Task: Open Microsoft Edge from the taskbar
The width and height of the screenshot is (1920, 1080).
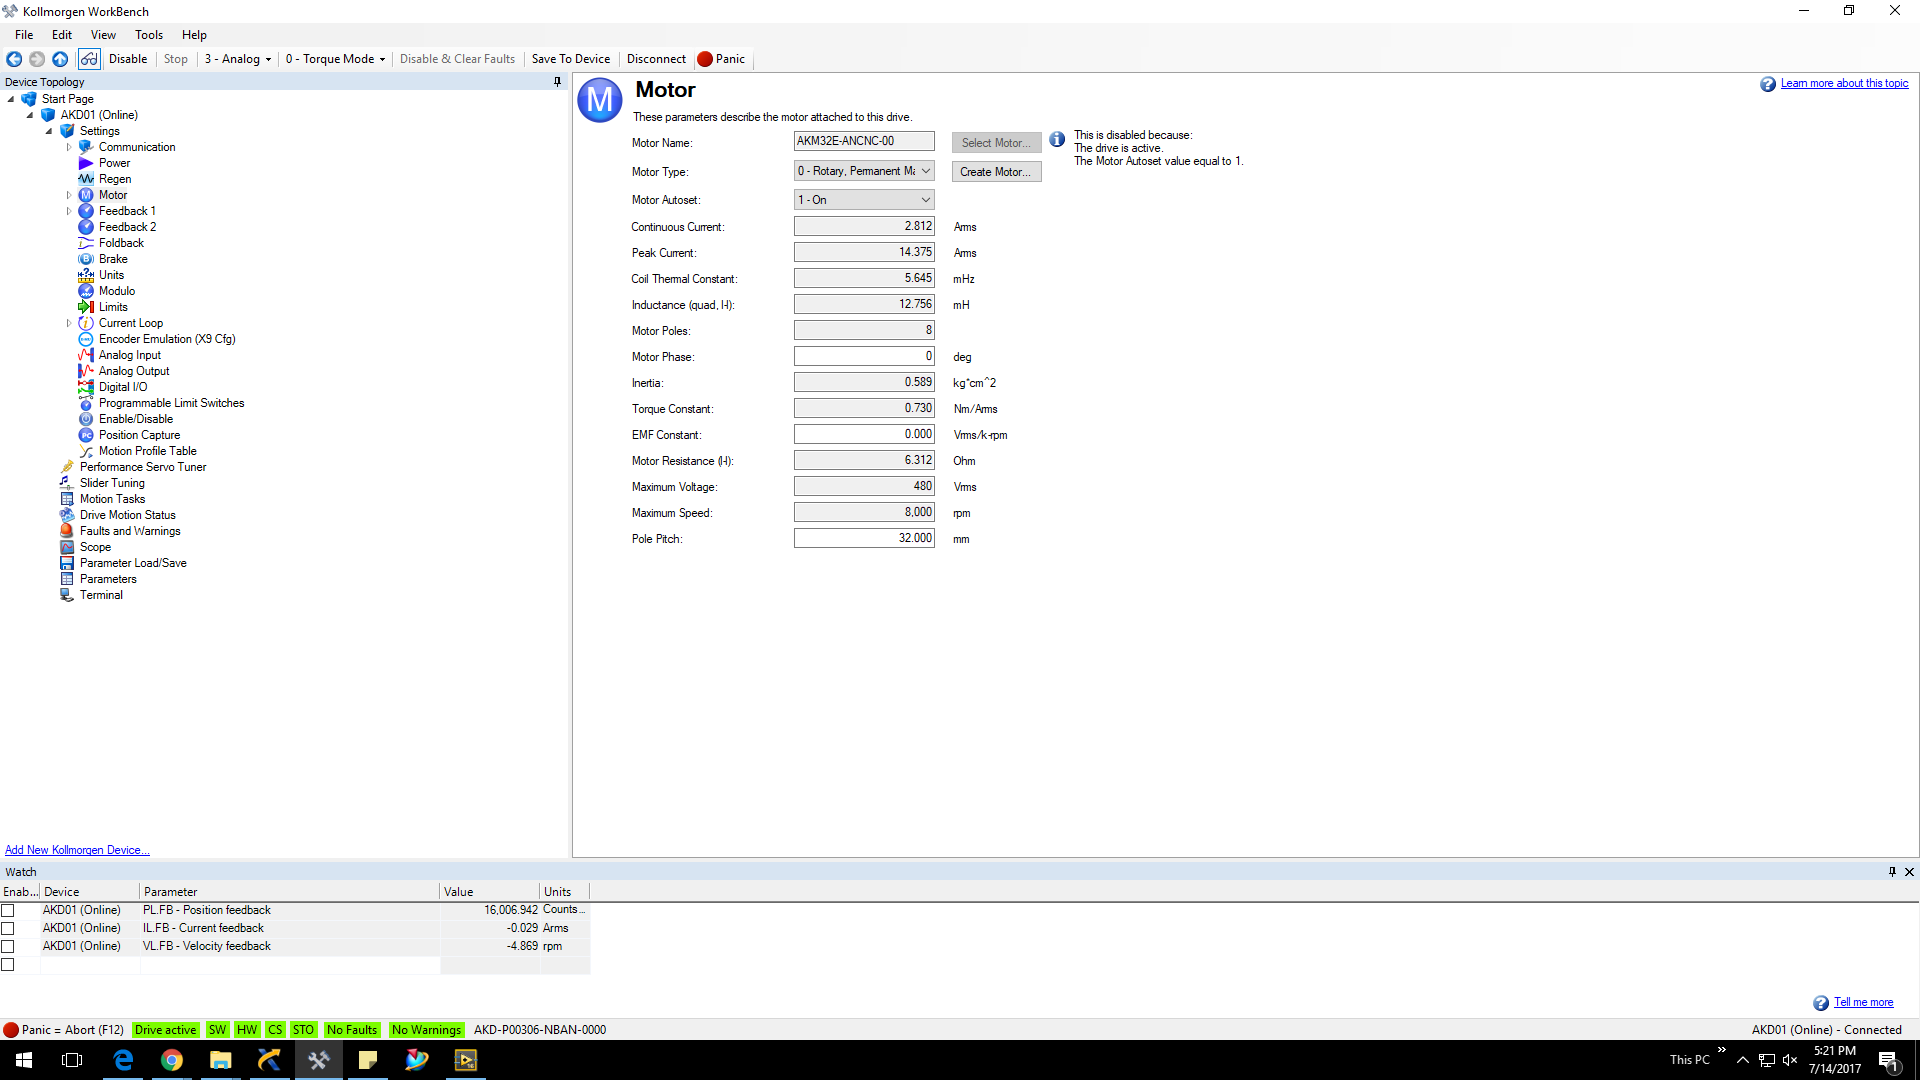Action: tap(123, 1060)
